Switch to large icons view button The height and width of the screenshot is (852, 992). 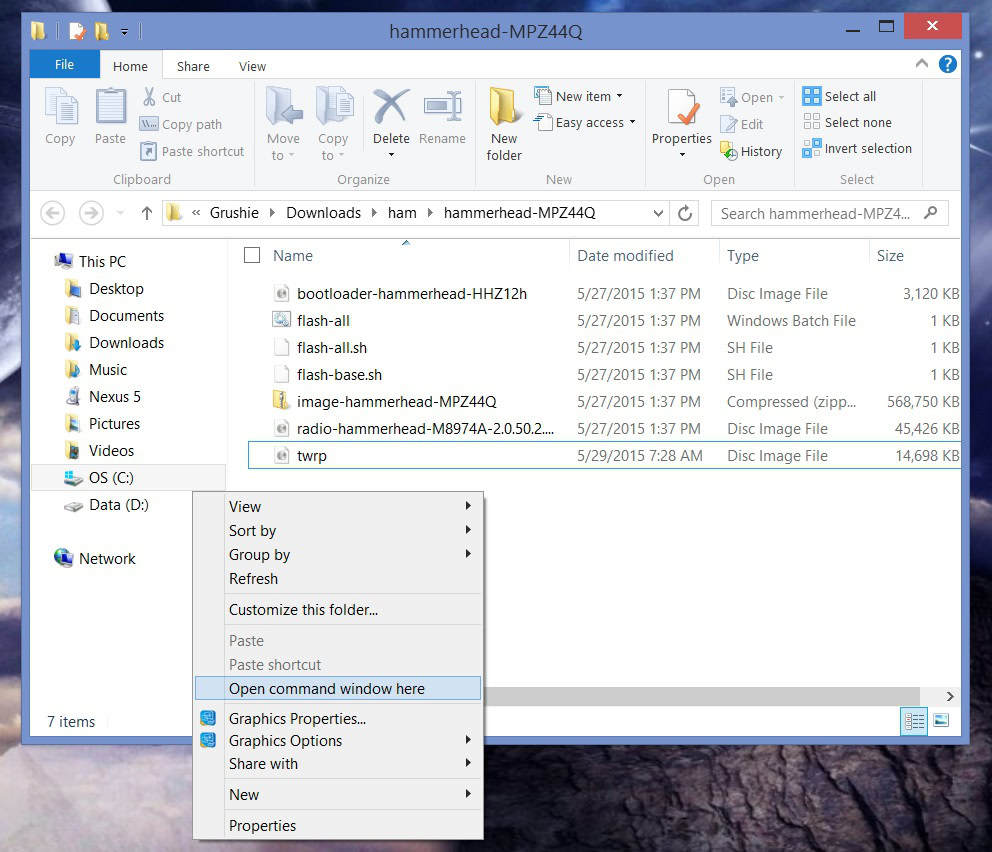coord(940,720)
